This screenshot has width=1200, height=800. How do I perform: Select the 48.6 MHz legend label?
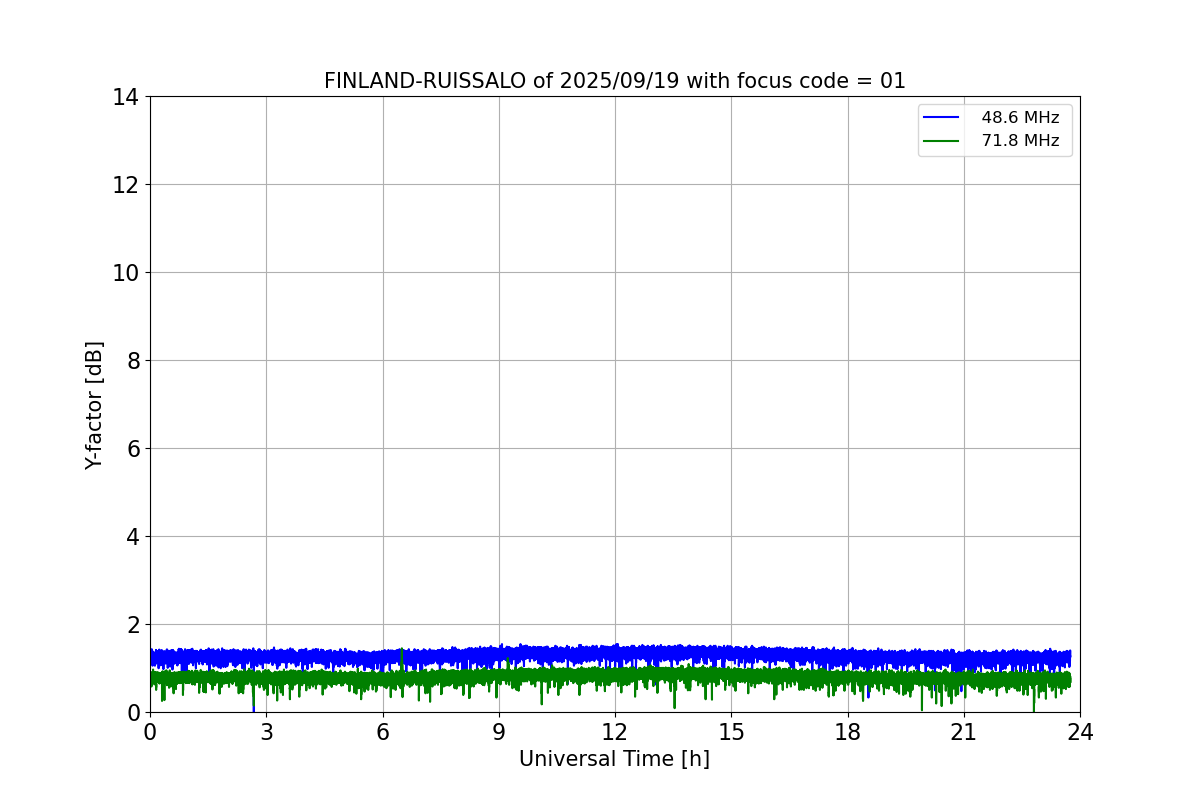tap(1020, 118)
